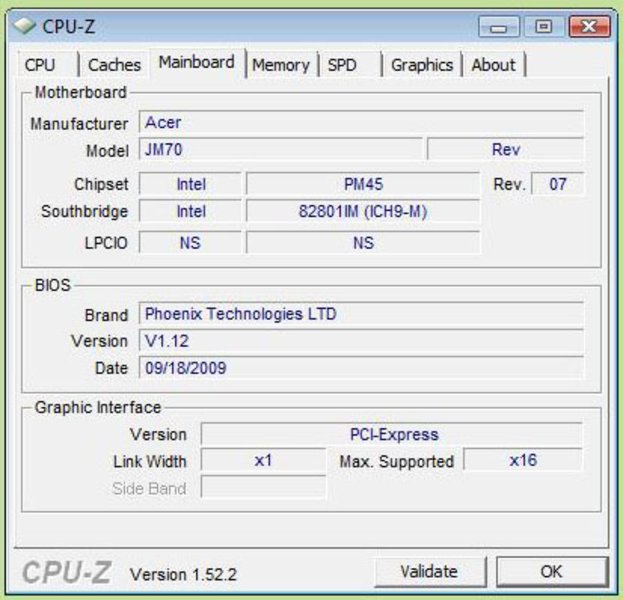Screen dimensions: 623x600
Task: Click the CPU-Z title bar app icon
Action: tap(24, 26)
